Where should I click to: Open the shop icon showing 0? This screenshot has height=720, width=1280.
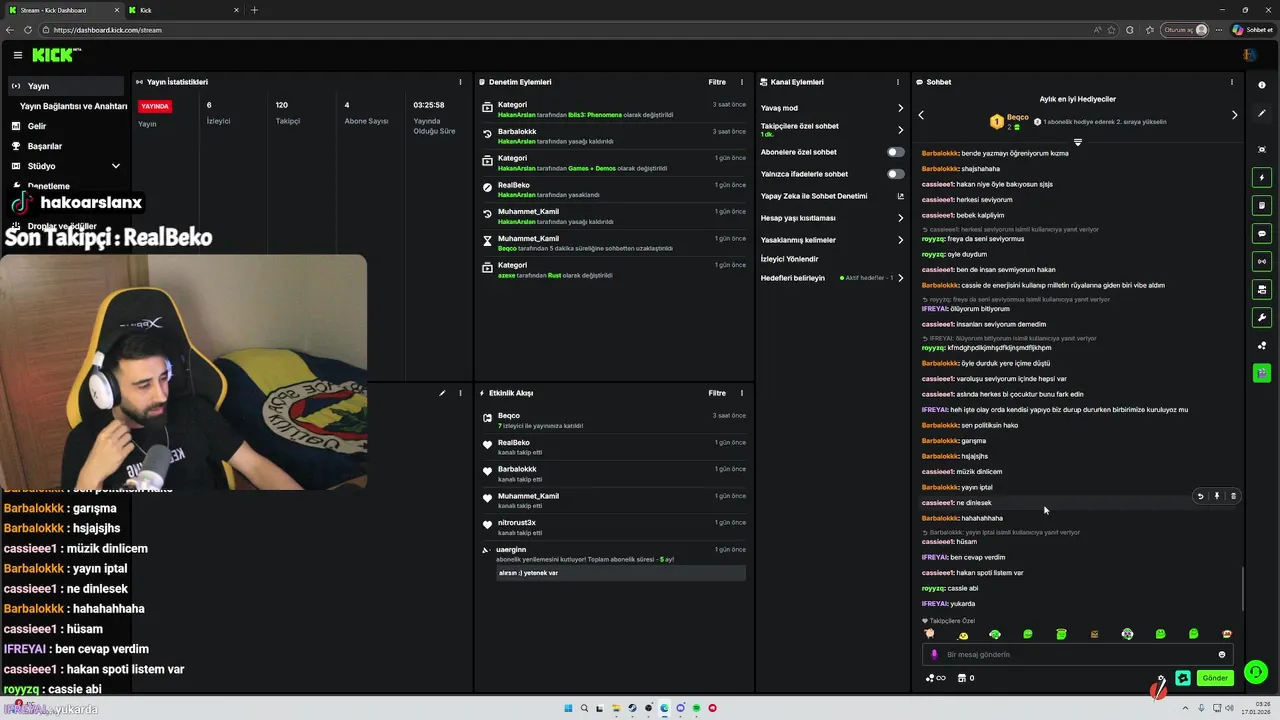[x=966, y=678]
